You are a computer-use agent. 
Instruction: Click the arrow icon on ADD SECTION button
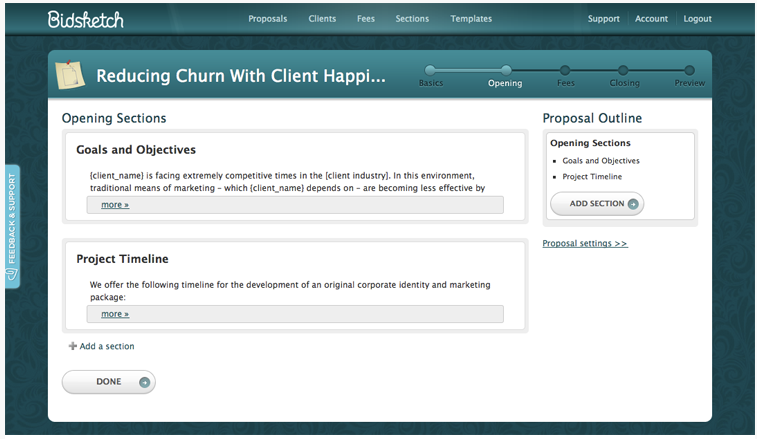pos(632,204)
